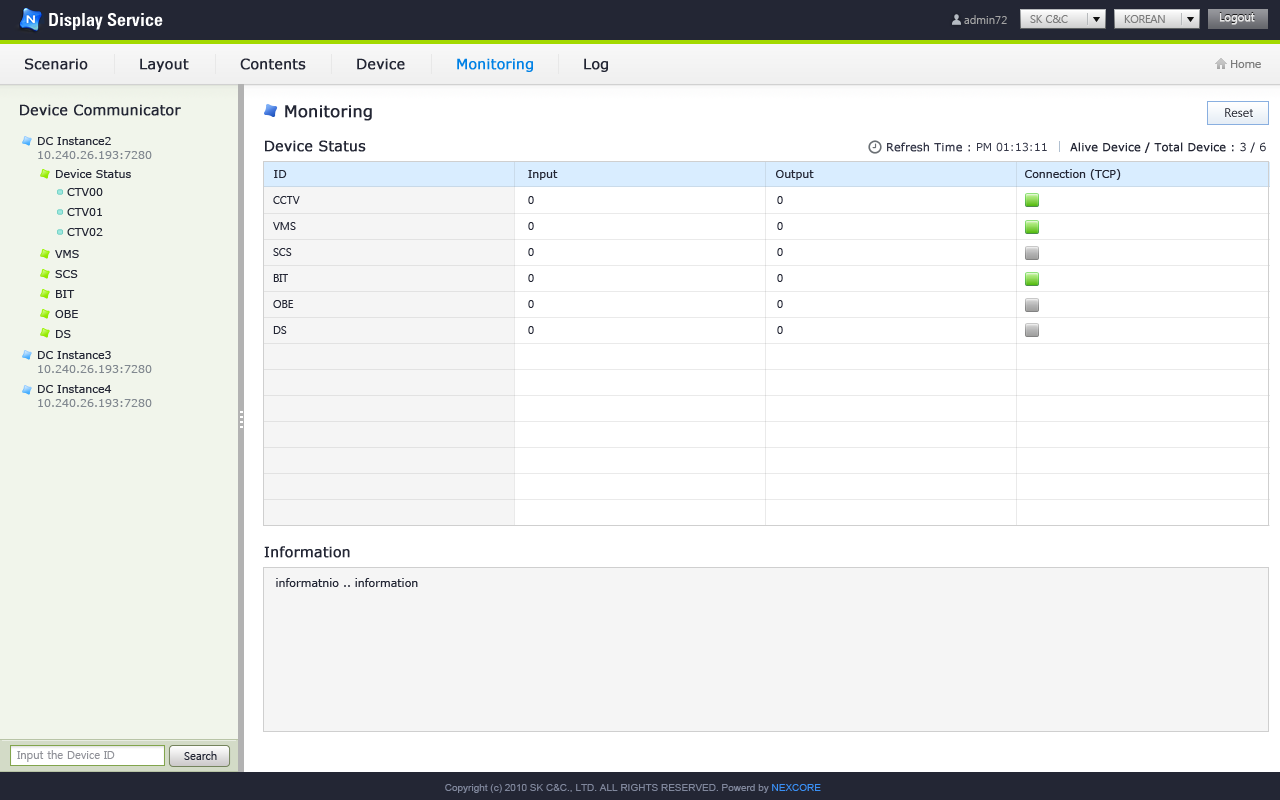Click the Information text area

(x=766, y=649)
